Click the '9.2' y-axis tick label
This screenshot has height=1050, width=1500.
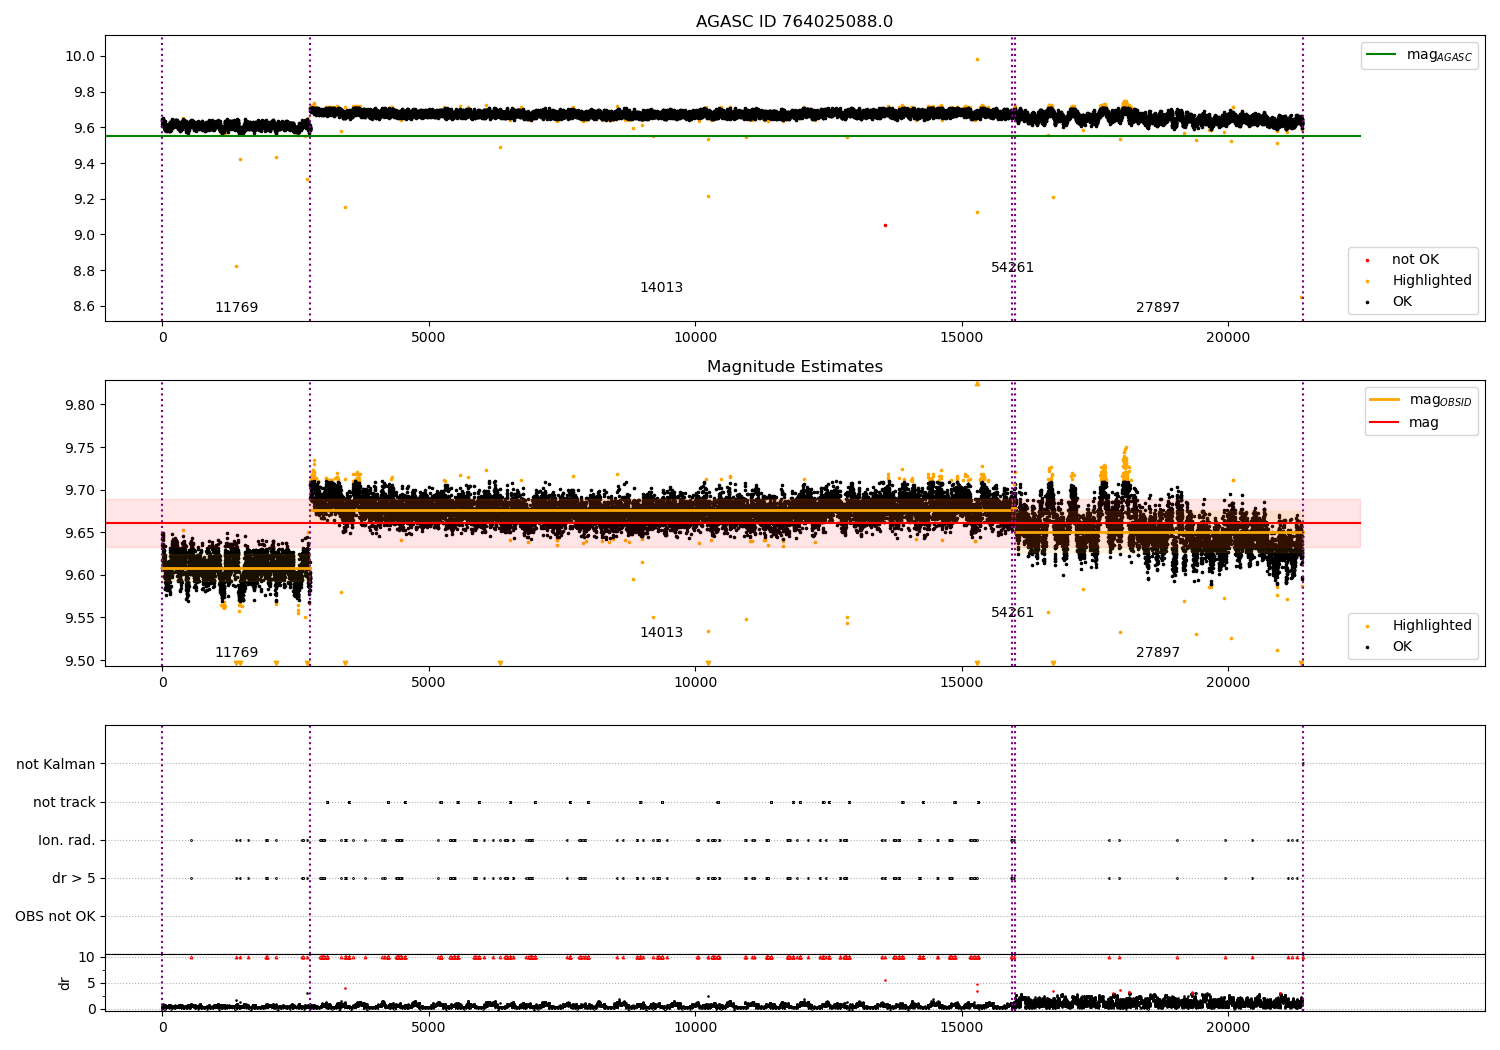pyautogui.click(x=84, y=200)
